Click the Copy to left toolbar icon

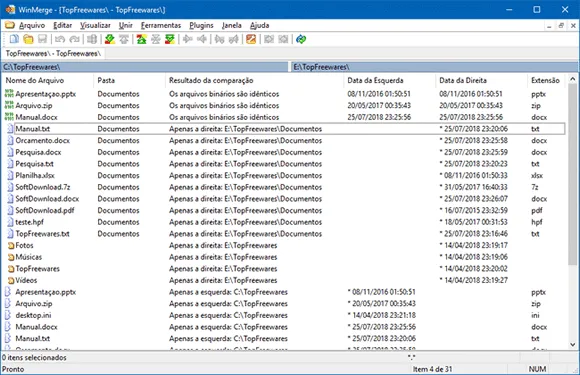(x=202, y=39)
